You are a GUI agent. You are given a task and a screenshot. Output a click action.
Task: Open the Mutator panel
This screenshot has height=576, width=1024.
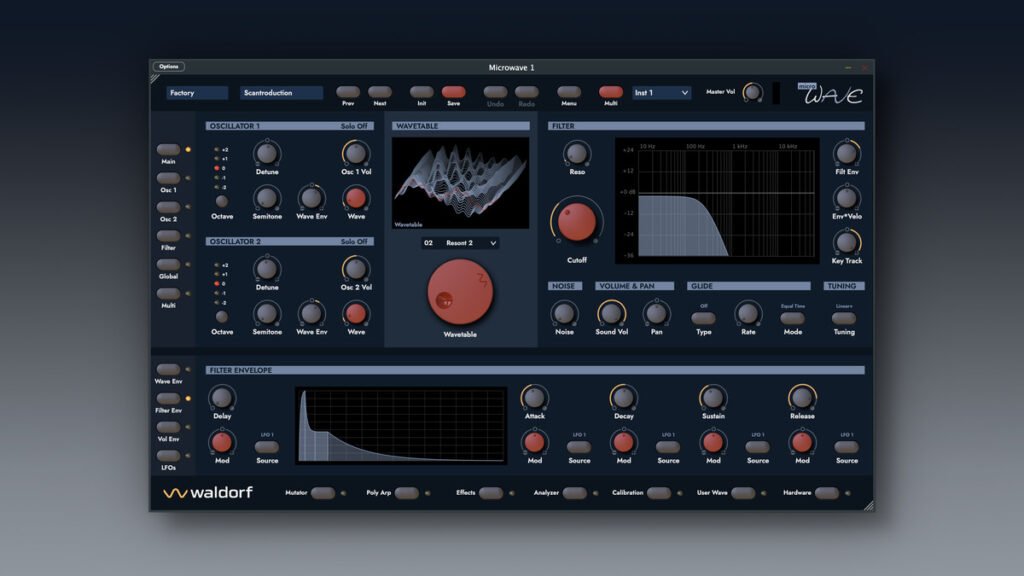point(323,493)
